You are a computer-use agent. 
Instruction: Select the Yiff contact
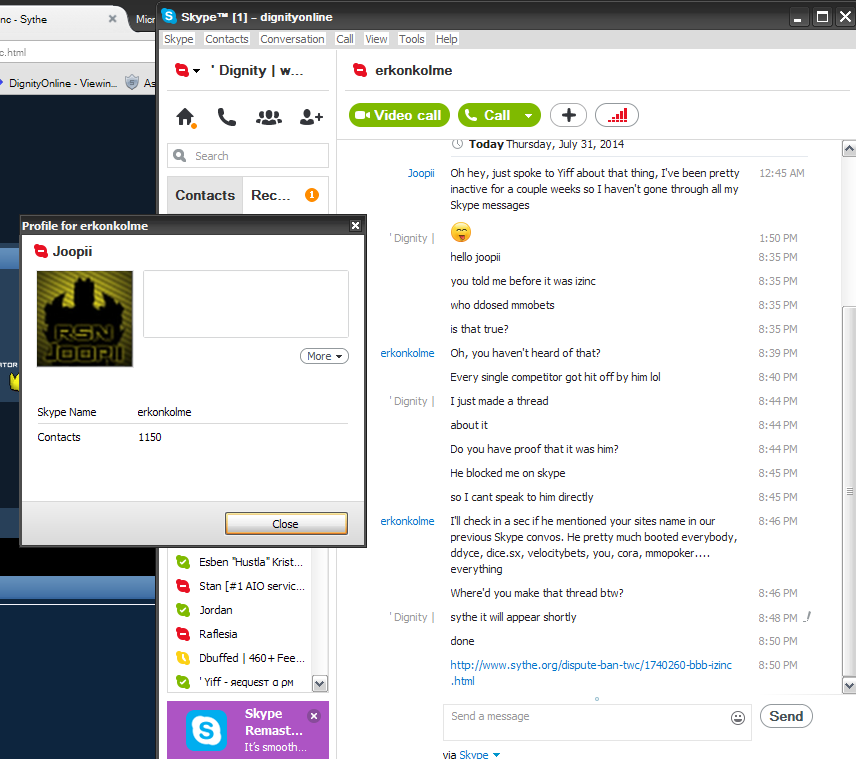point(240,682)
